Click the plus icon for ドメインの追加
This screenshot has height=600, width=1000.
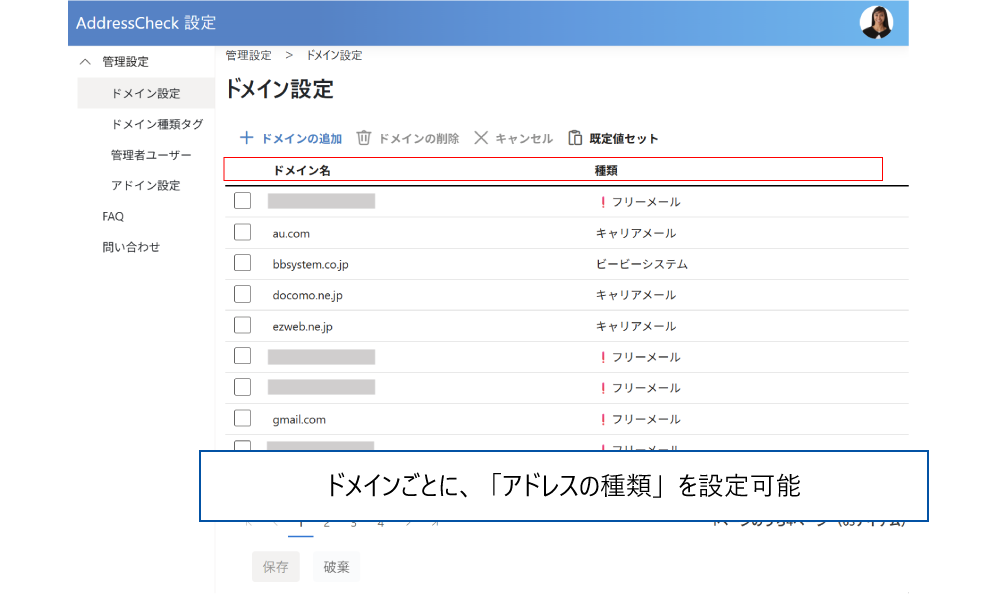click(x=246, y=138)
